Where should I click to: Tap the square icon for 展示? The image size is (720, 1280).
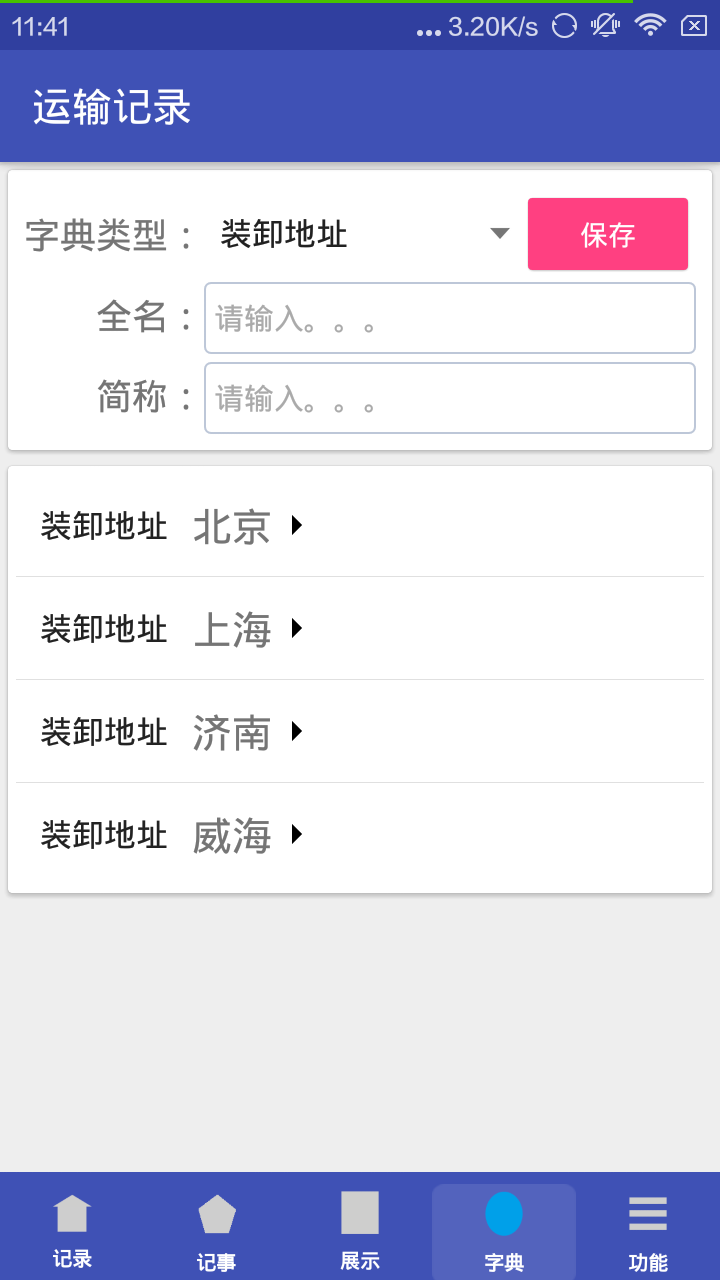click(x=360, y=1212)
